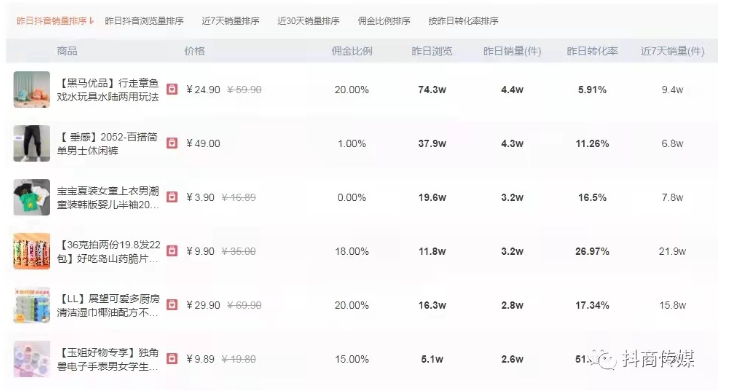Select the 17.34% conversion rate cell
Viewport: 745px width, 392px height.
pos(592,305)
